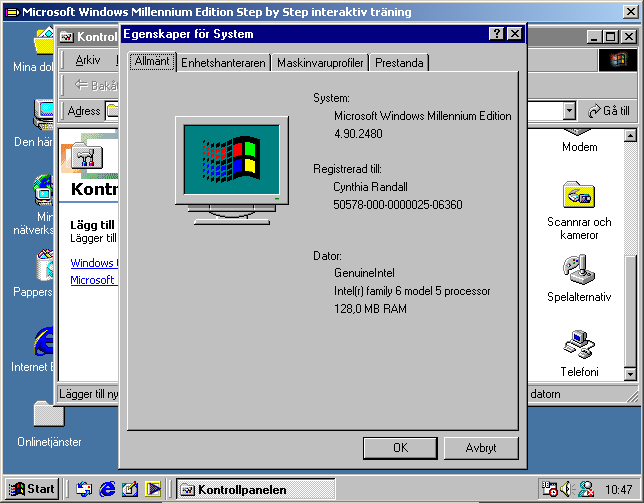Follow the Windows link in Kontrollpanelen

(x=94, y=263)
